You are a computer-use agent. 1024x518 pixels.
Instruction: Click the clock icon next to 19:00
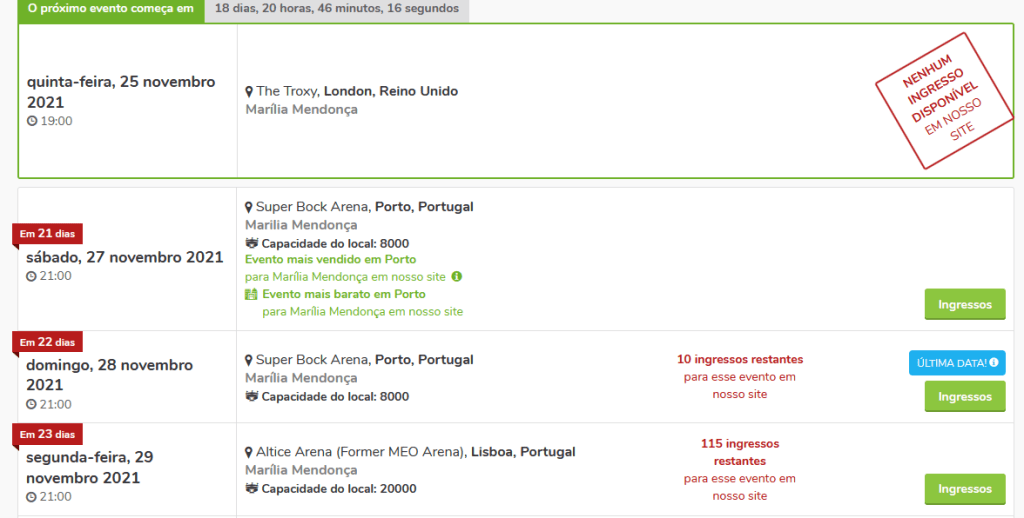point(32,121)
